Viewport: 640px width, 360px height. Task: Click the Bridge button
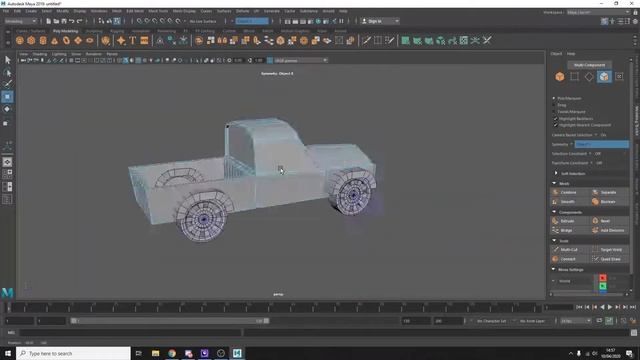(x=570, y=230)
